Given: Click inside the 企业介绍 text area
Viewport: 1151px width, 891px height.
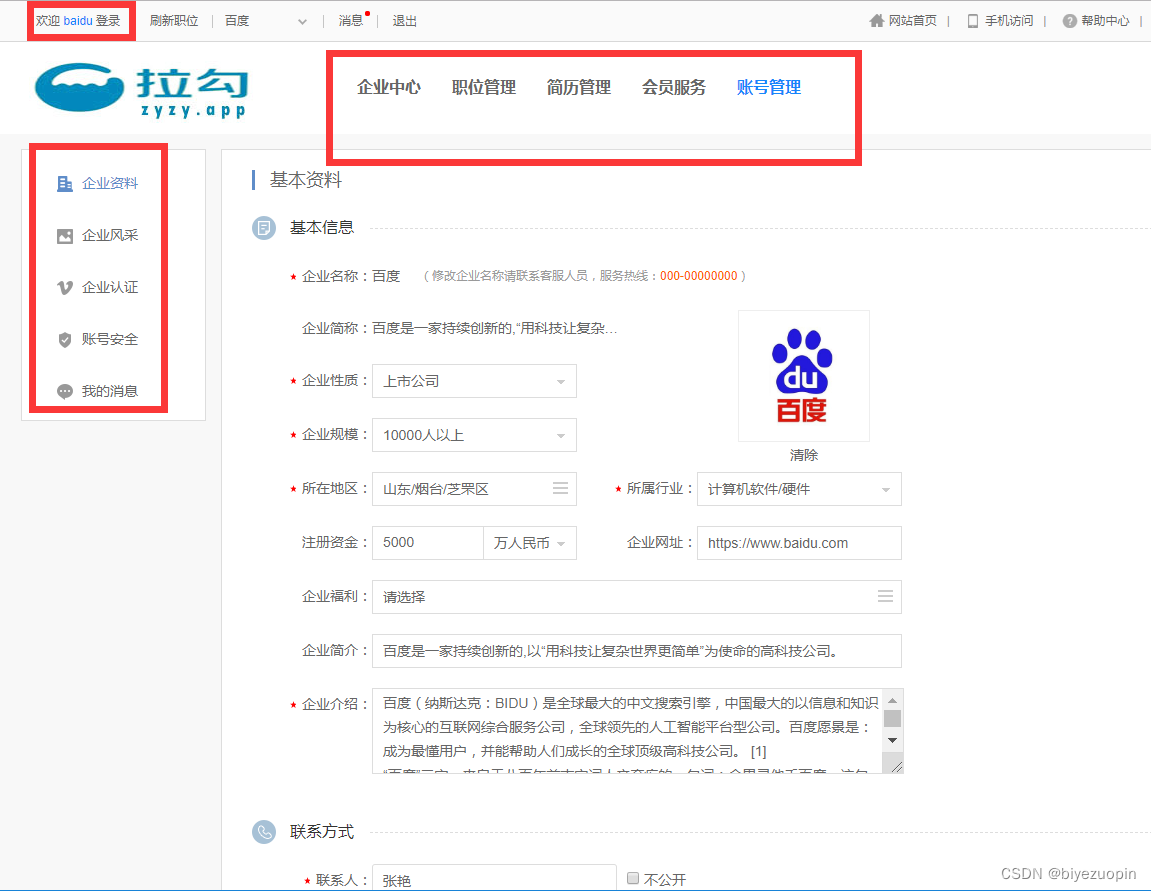Looking at the screenshot, I should tap(628, 730).
